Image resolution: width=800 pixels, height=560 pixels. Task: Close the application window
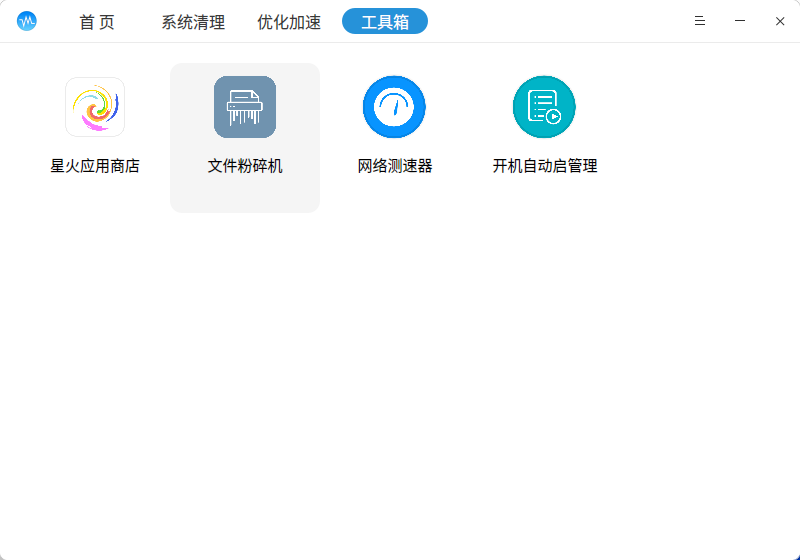tap(780, 21)
